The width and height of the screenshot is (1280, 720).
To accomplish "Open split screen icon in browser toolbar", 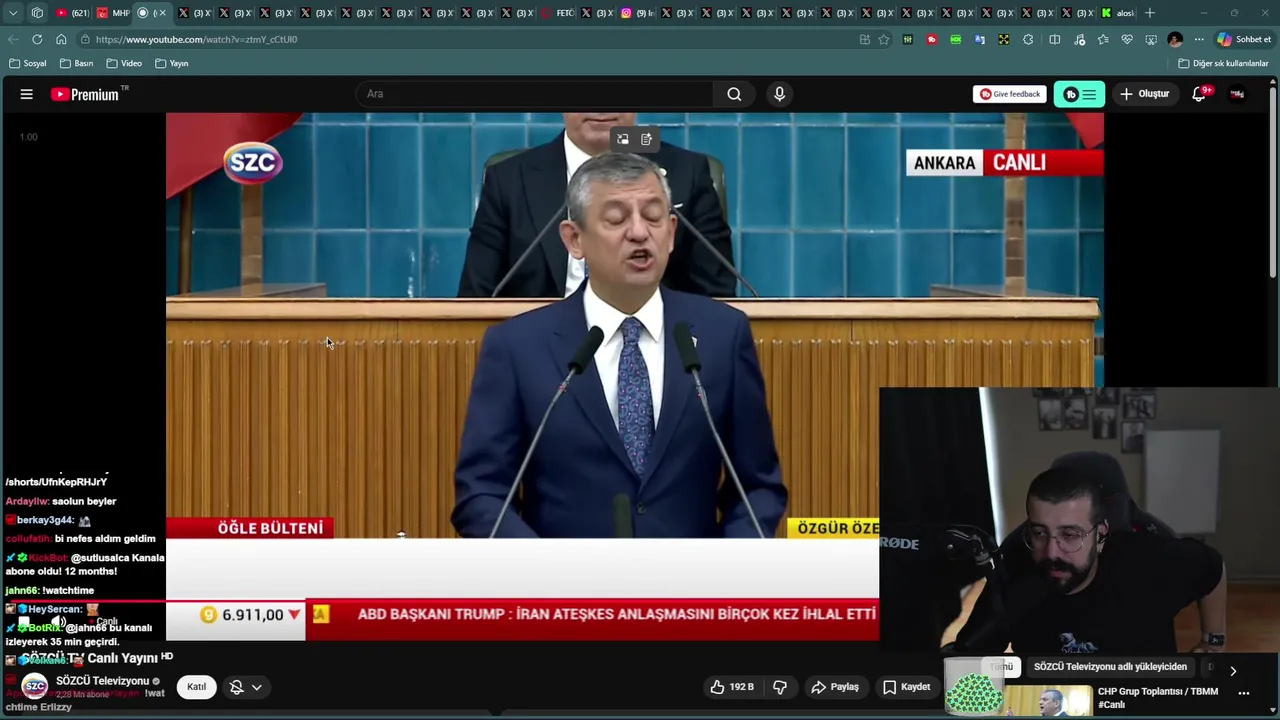I will (x=1054, y=39).
